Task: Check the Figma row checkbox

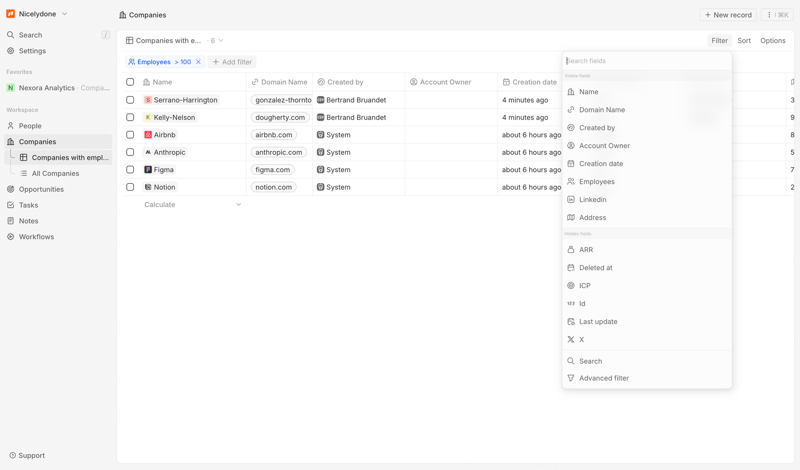Action: pyautogui.click(x=130, y=169)
